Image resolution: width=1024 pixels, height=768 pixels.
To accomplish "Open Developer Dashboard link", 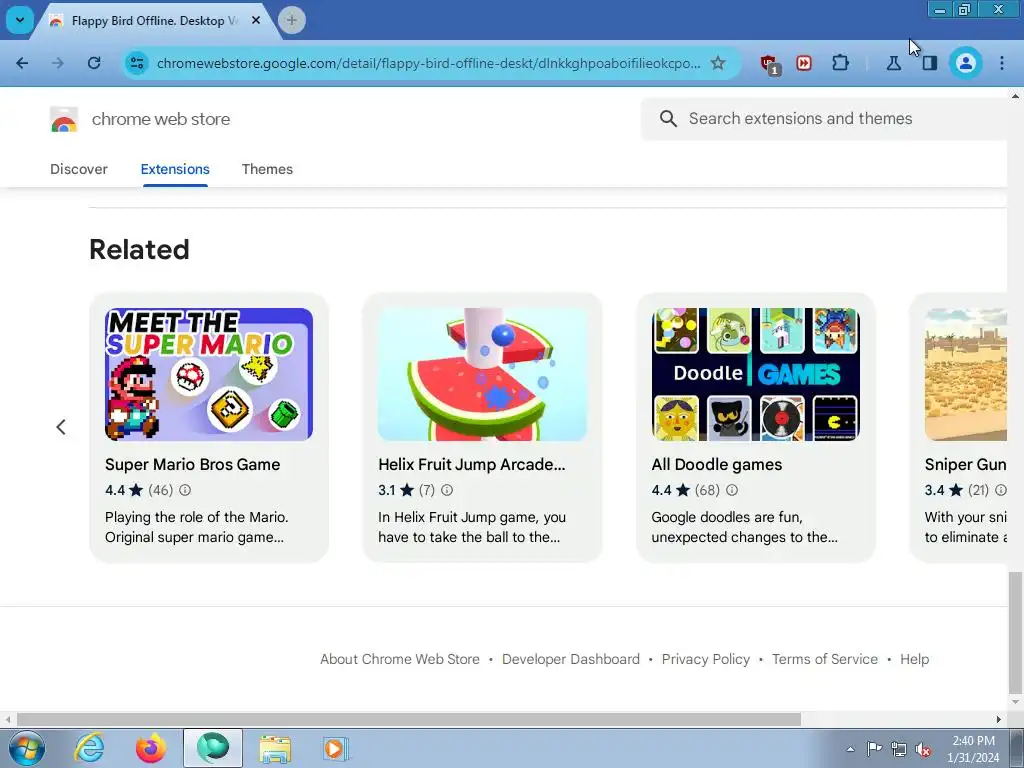I will click(x=571, y=659).
